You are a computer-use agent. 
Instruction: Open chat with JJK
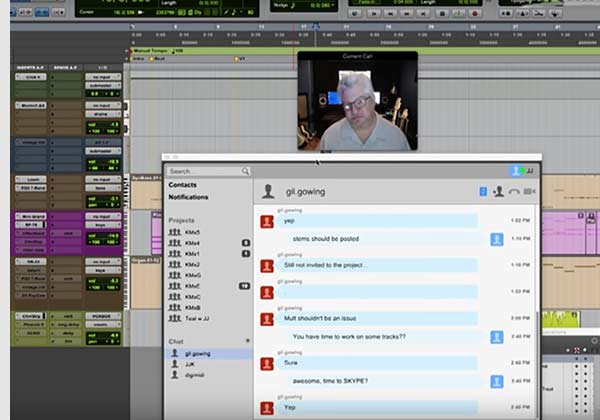pyautogui.click(x=188, y=364)
